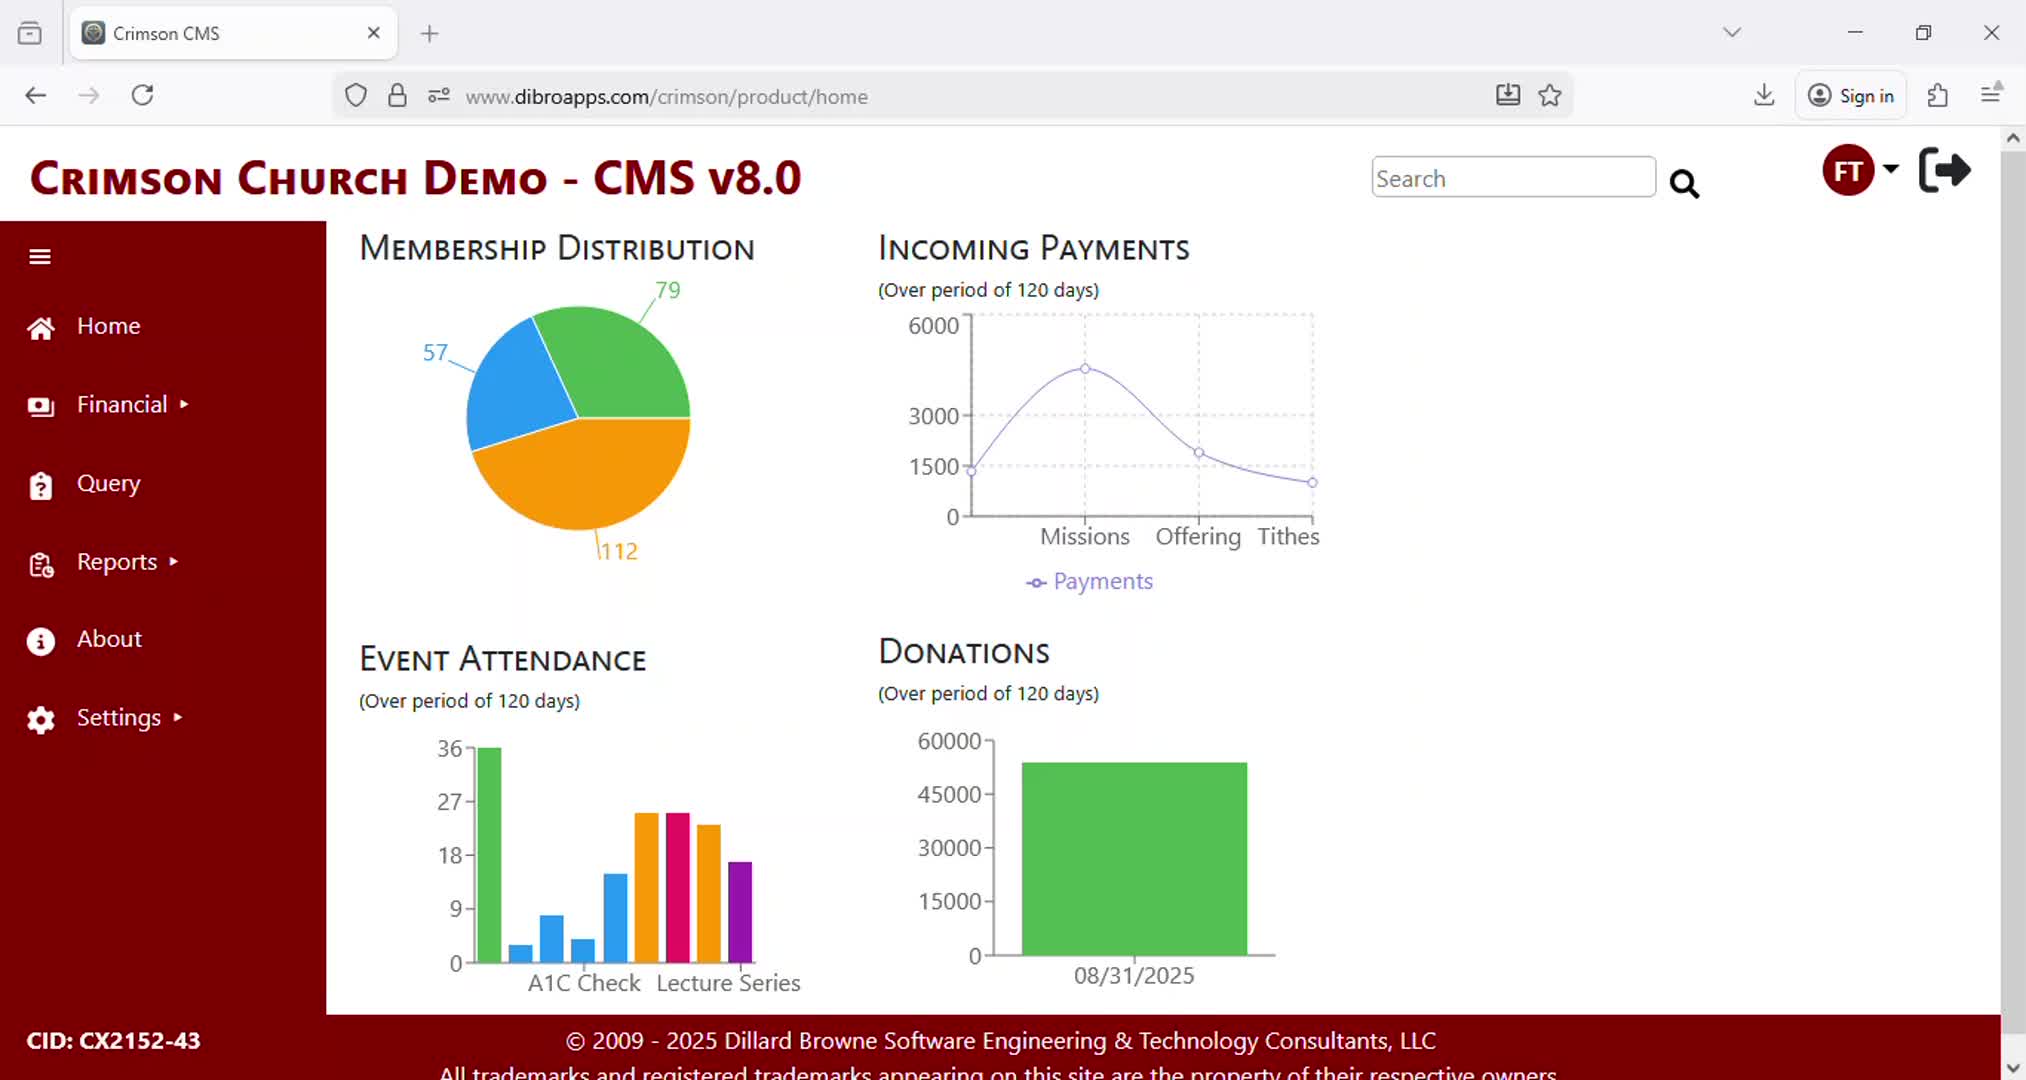This screenshot has width=2026, height=1080.
Task: Expand the Financial submenu arrow
Action: [x=184, y=405]
